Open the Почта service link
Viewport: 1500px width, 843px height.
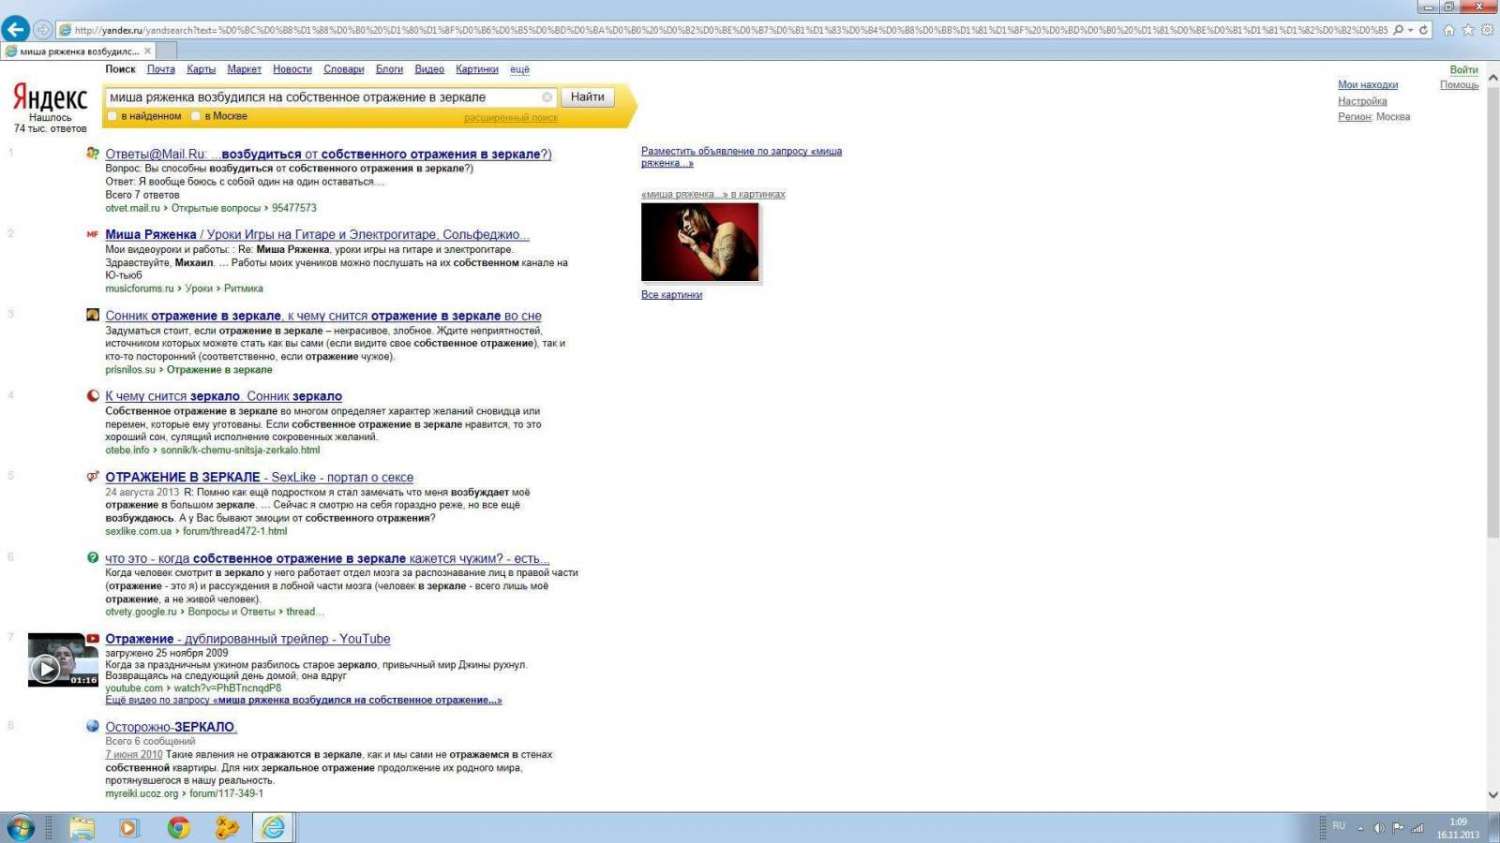[x=161, y=69]
